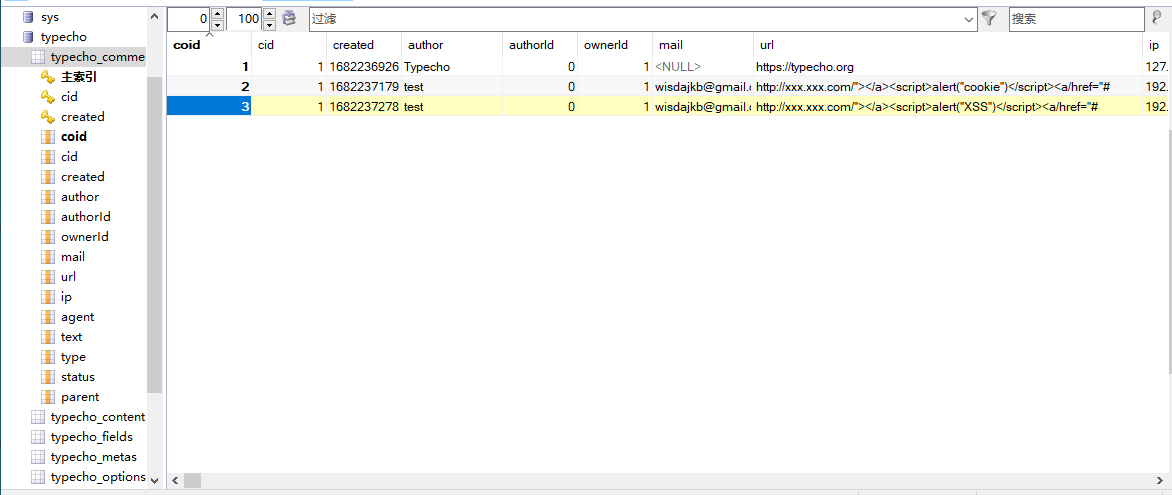1172x495 pixels.
Task: Click the created cell 1682237179
Action: tap(364, 87)
